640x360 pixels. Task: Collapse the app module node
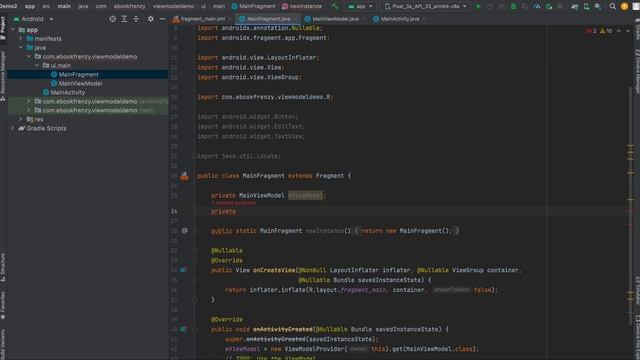point(13,30)
